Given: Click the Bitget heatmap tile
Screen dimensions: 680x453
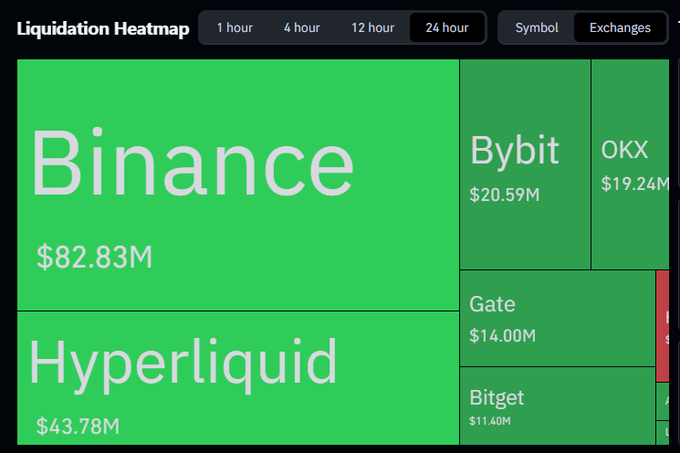Looking at the screenshot, I should tap(557, 406).
